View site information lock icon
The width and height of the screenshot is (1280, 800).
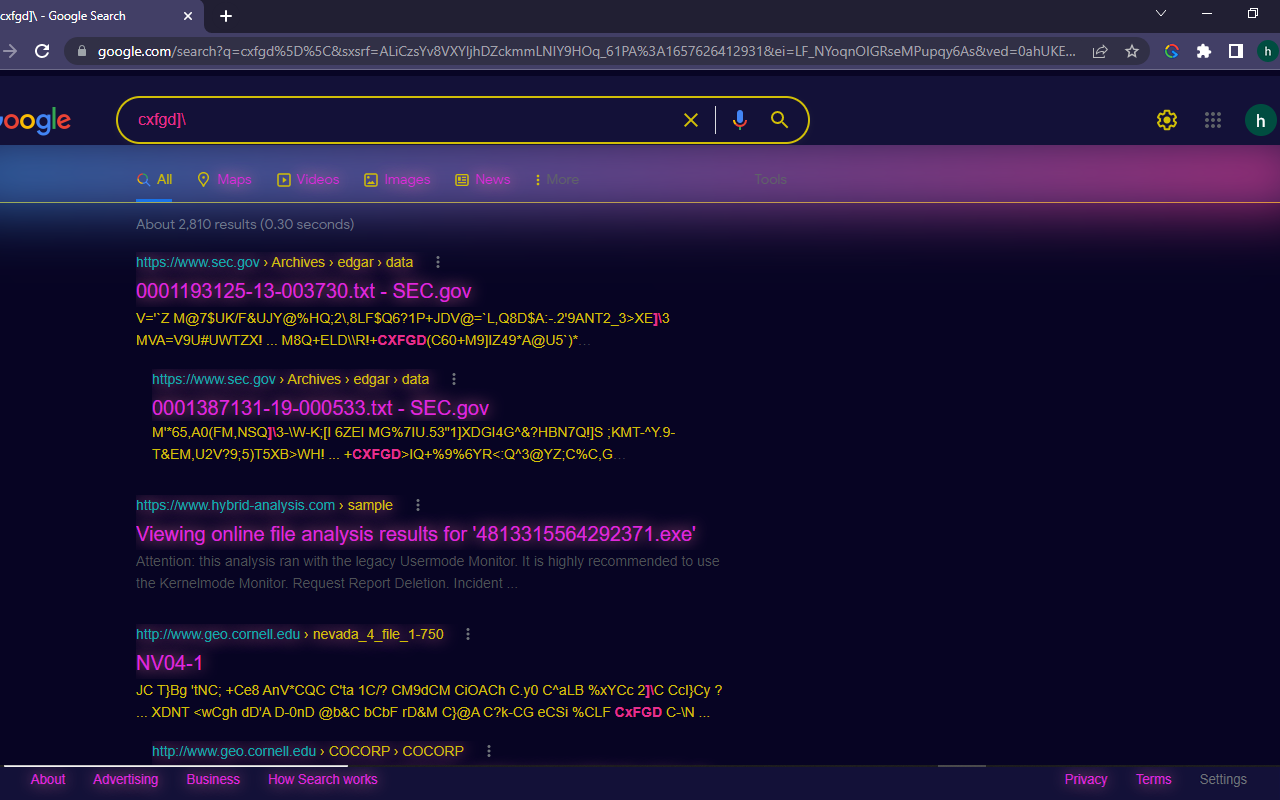click(82, 51)
